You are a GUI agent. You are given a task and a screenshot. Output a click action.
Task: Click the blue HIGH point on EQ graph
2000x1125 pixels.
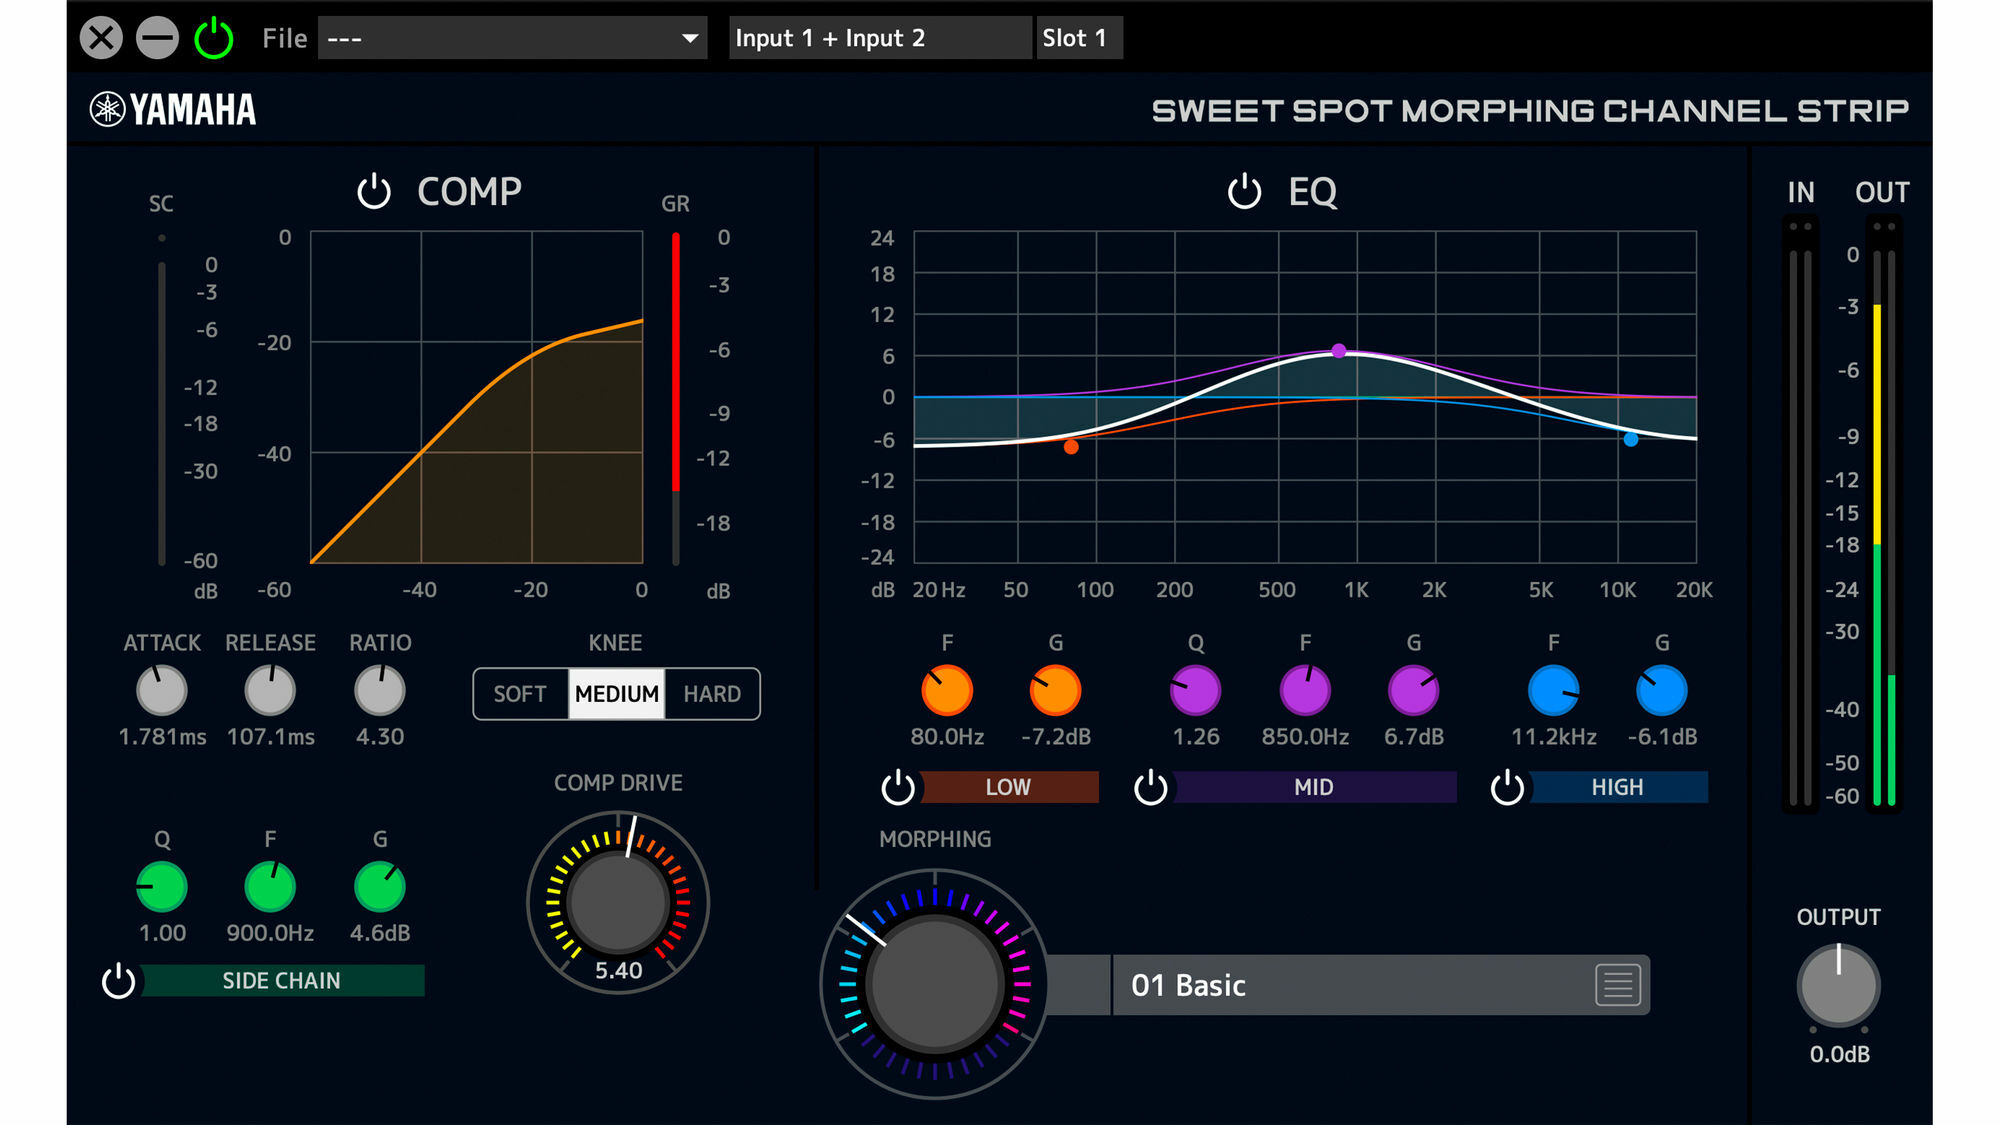[1631, 439]
